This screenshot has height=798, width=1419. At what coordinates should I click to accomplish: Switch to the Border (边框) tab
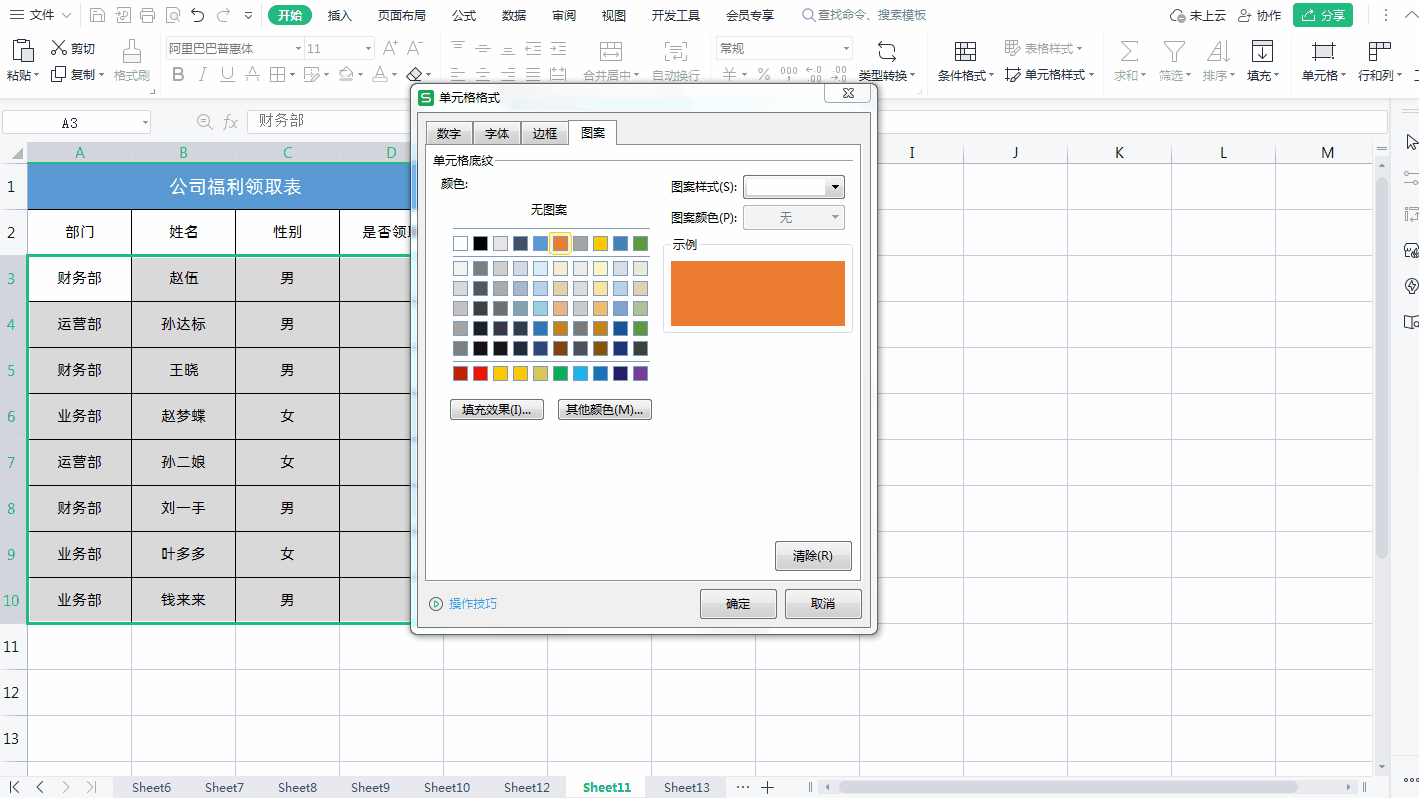tap(544, 133)
